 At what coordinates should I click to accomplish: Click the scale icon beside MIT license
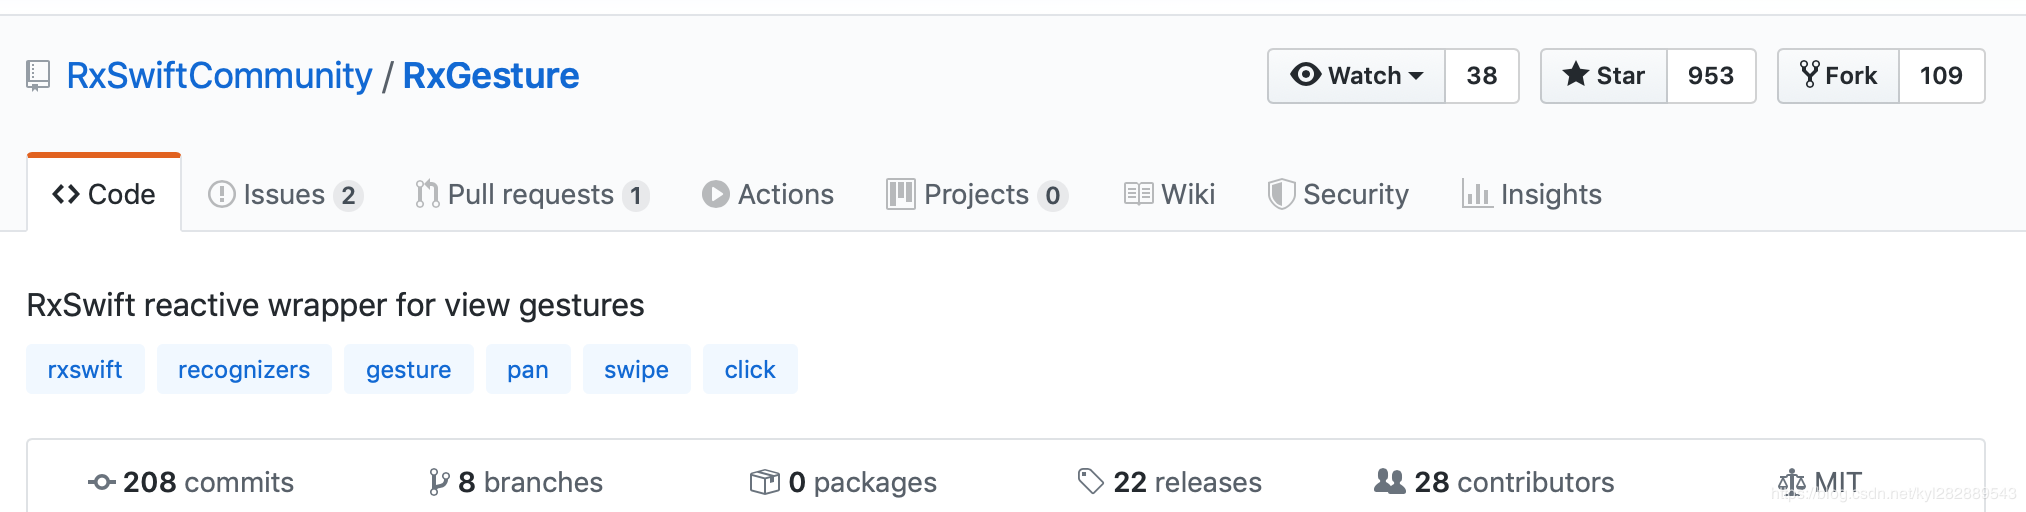click(1791, 482)
